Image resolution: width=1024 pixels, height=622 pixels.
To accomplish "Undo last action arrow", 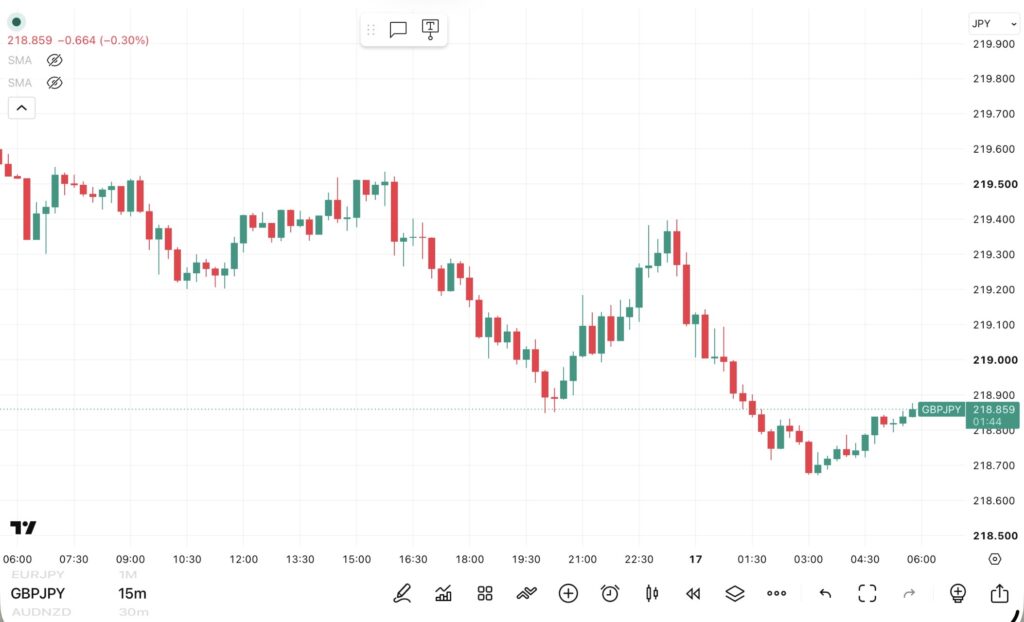I will pos(825,593).
